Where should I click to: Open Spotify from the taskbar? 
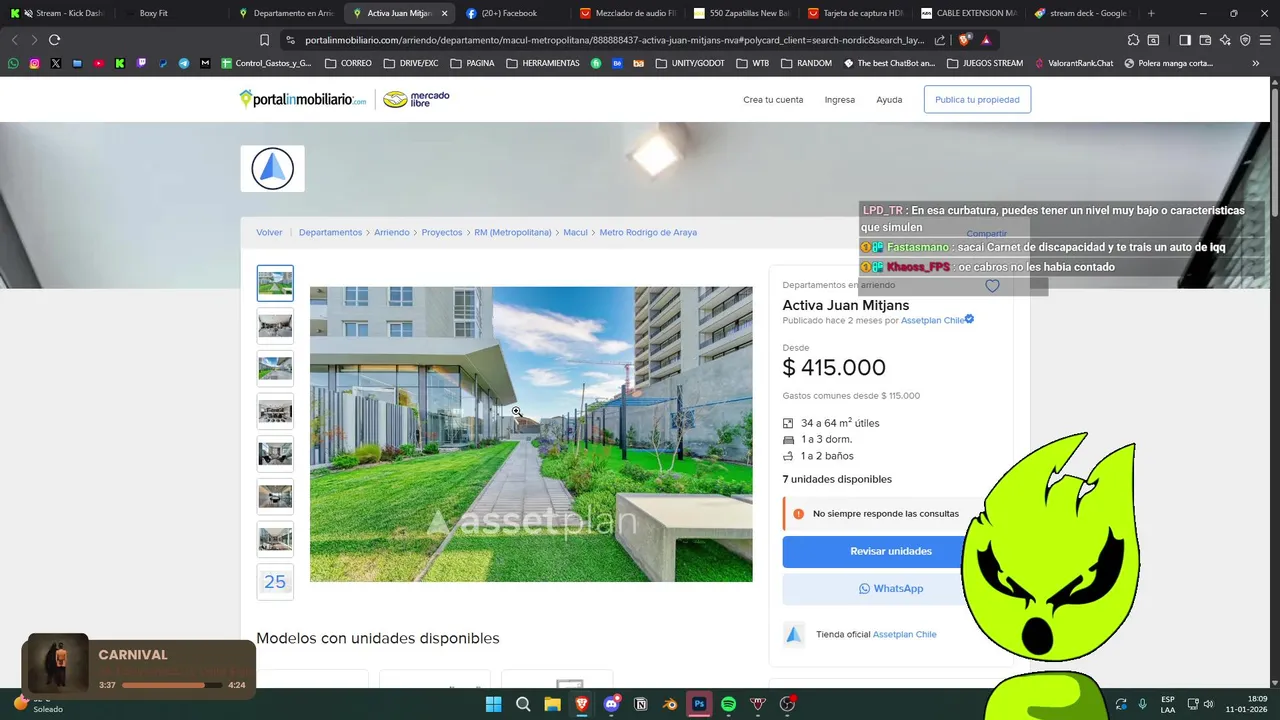(728, 704)
